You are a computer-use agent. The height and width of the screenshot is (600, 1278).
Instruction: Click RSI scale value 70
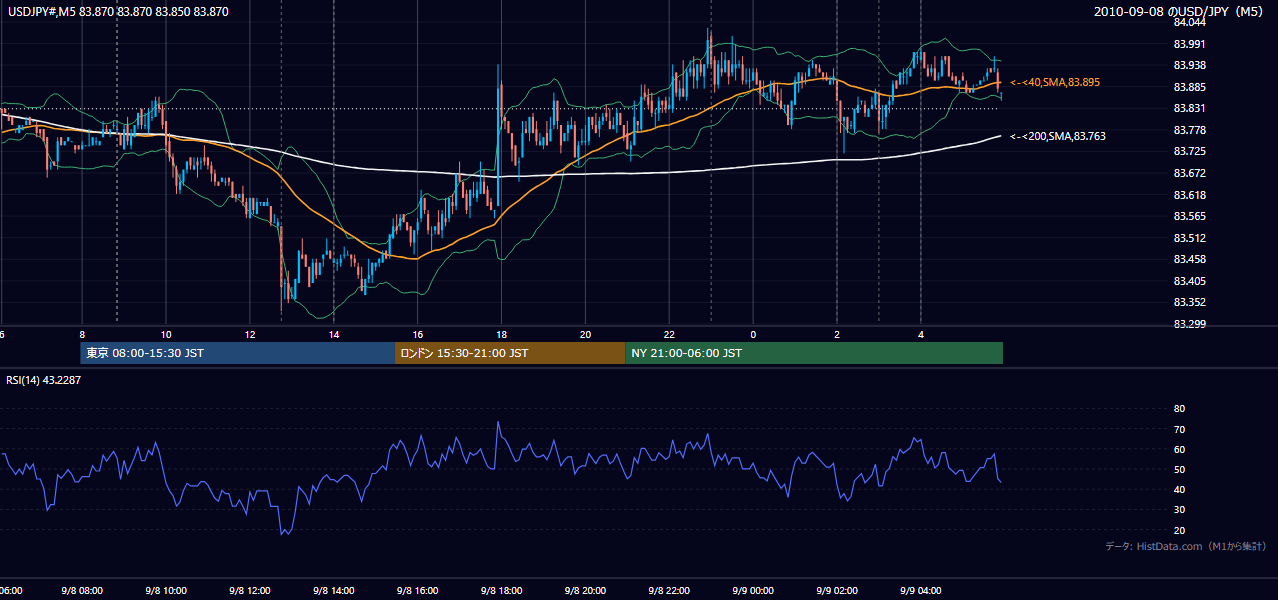click(1179, 429)
